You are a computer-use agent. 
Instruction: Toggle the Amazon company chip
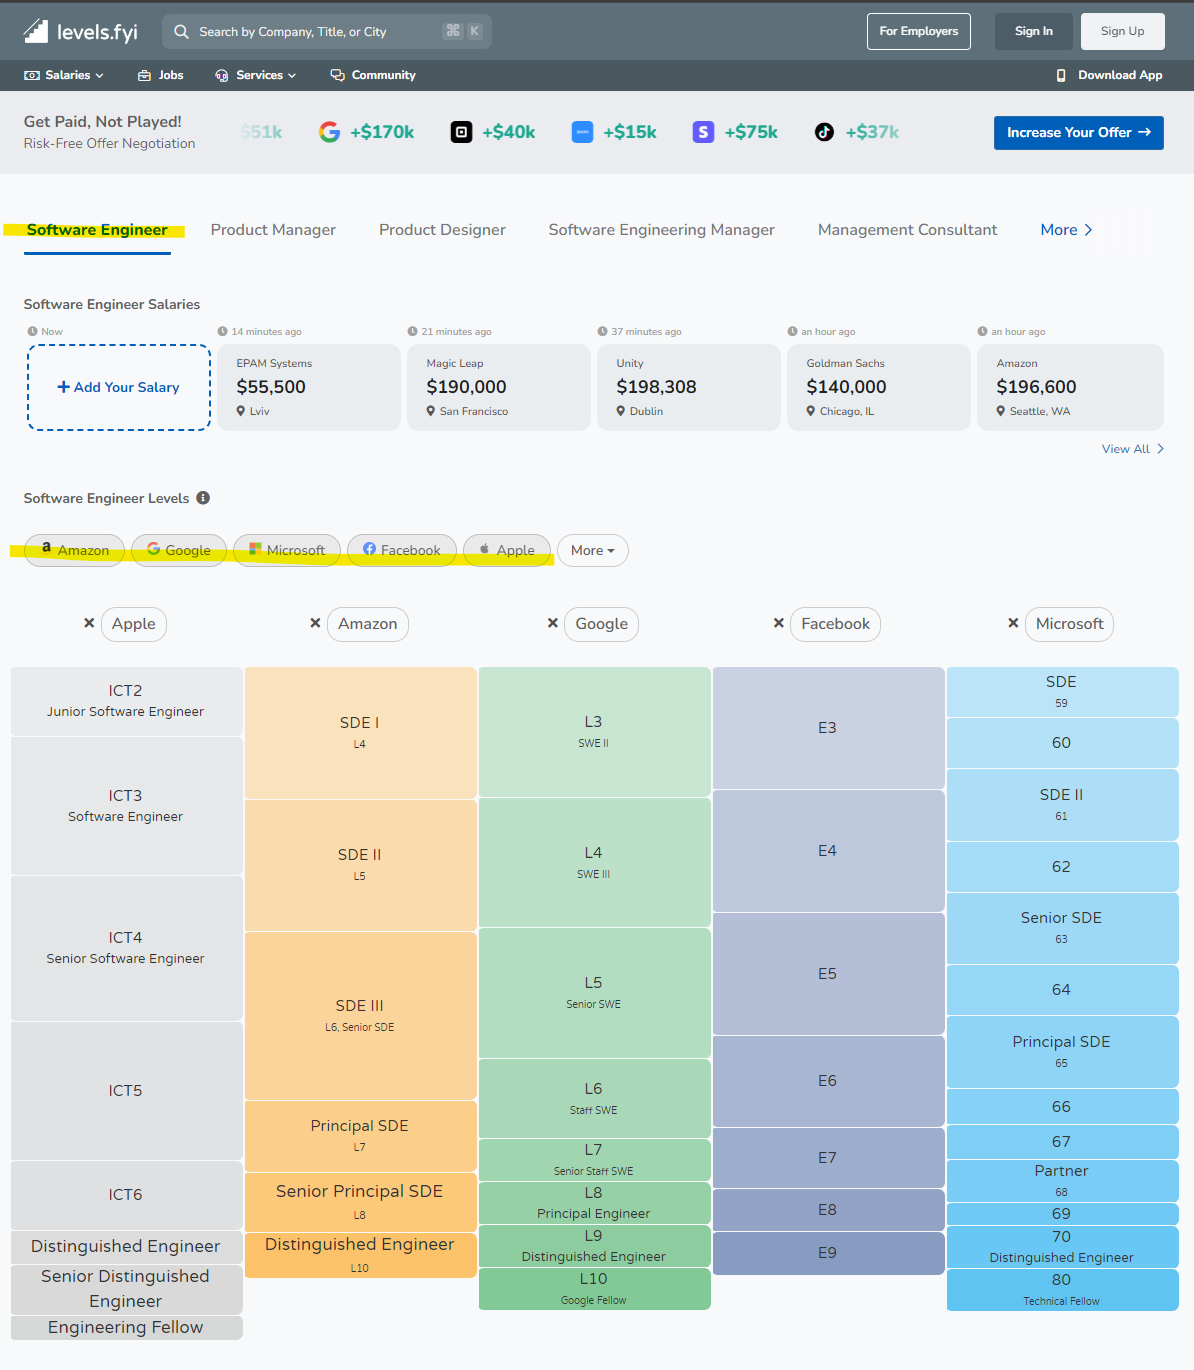click(x=75, y=550)
